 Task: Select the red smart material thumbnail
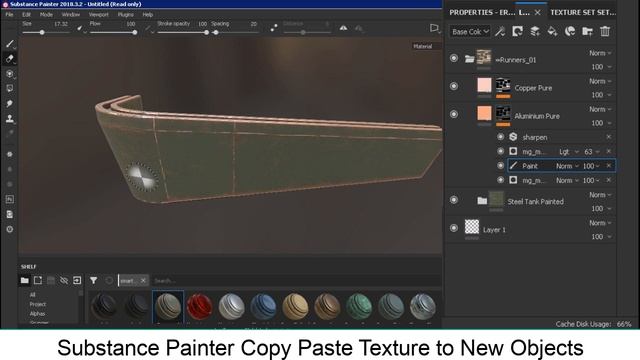(x=200, y=307)
